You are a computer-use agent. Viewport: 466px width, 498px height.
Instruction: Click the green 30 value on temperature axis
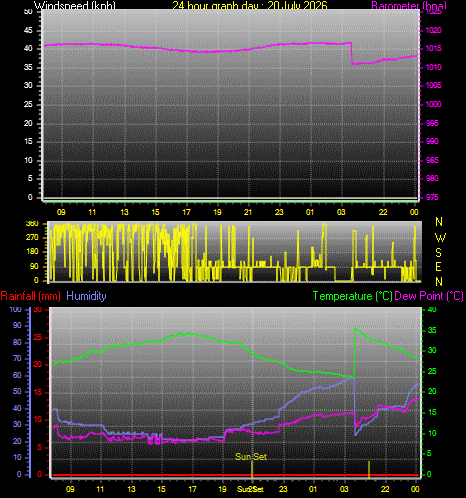click(x=432, y=350)
